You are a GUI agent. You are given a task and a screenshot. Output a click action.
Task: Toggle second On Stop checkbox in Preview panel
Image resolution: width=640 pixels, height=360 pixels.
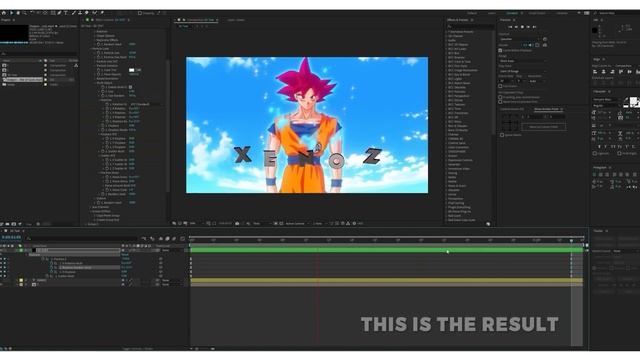pyautogui.click(x=500, y=102)
